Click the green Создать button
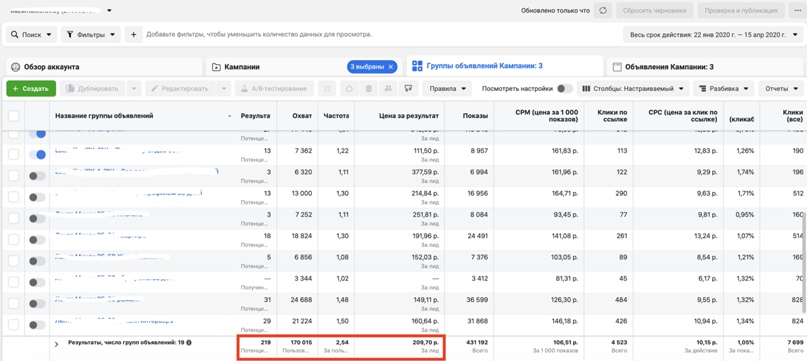The width and height of the screenshot is (807, 361). (x=31, y=89)
